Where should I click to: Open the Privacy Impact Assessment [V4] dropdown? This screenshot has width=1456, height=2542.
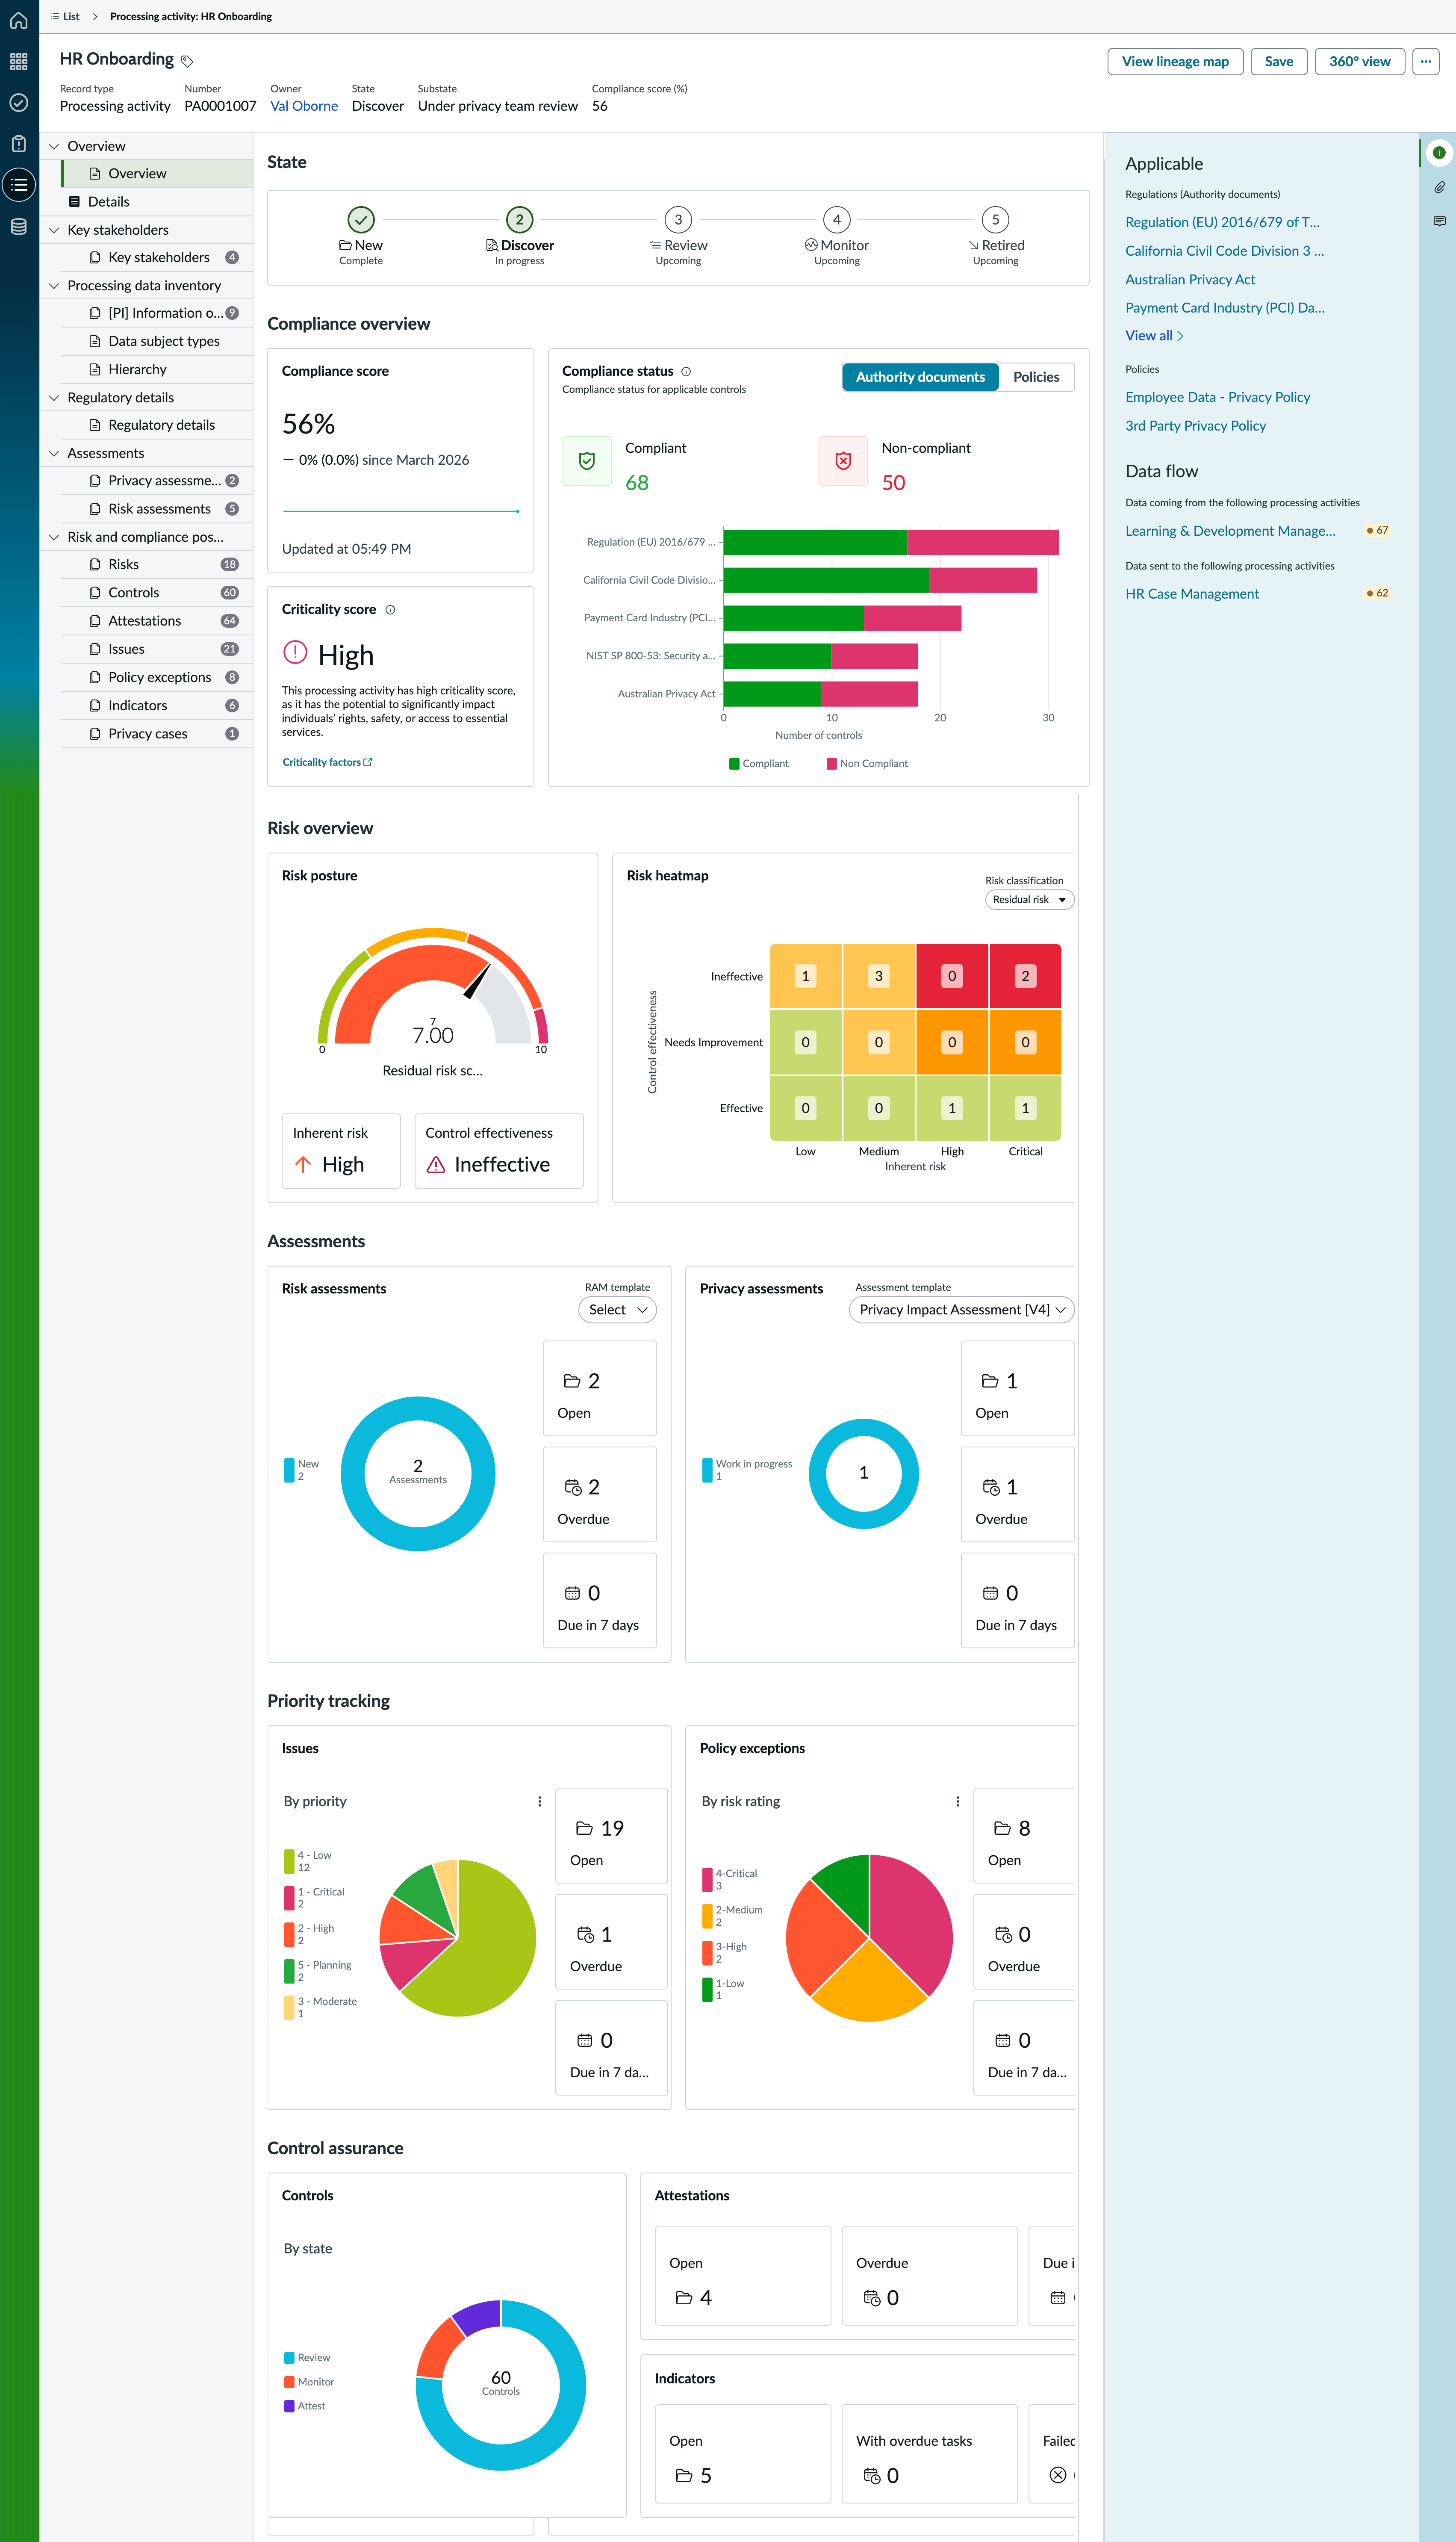[961, 1310]
